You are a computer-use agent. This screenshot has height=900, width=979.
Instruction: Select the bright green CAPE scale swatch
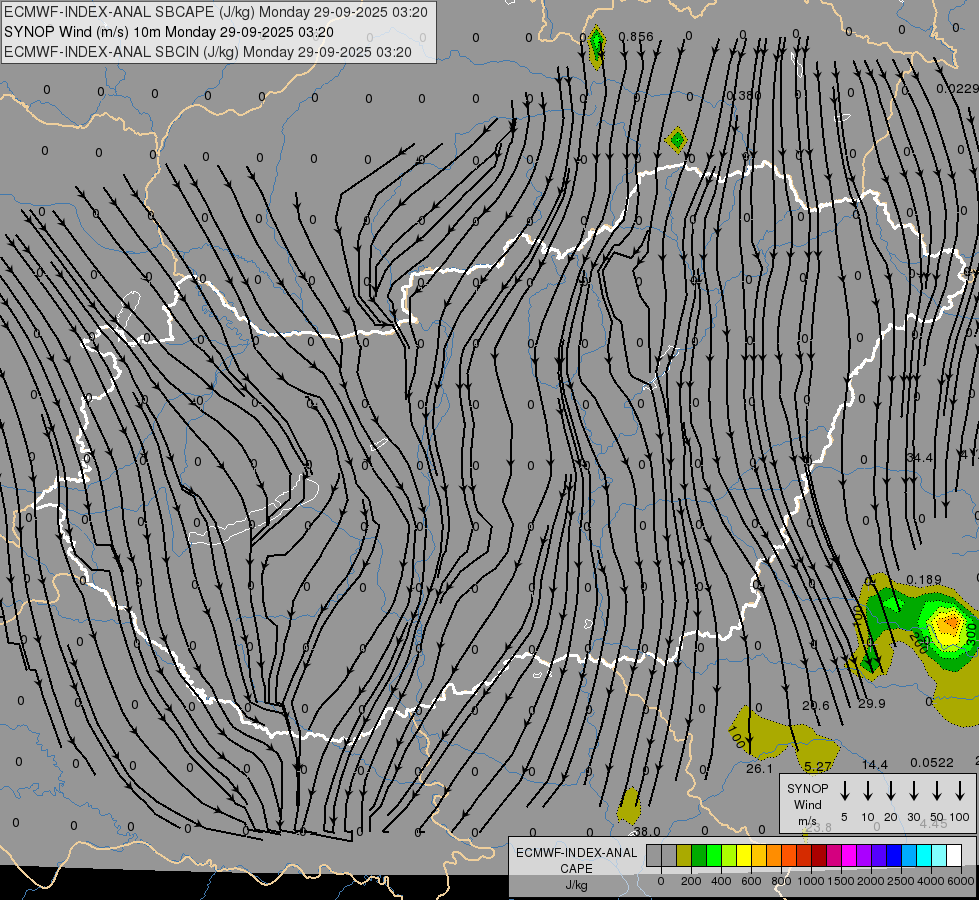[714, 856]
